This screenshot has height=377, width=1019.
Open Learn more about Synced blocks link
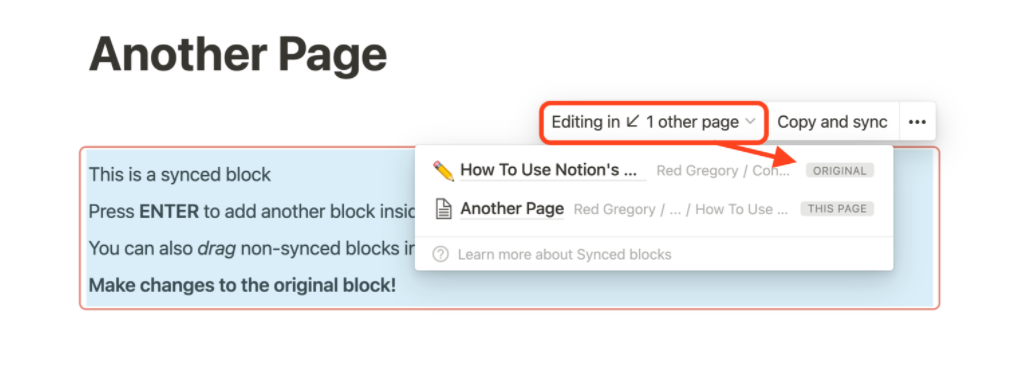click(x=564, y=254)
